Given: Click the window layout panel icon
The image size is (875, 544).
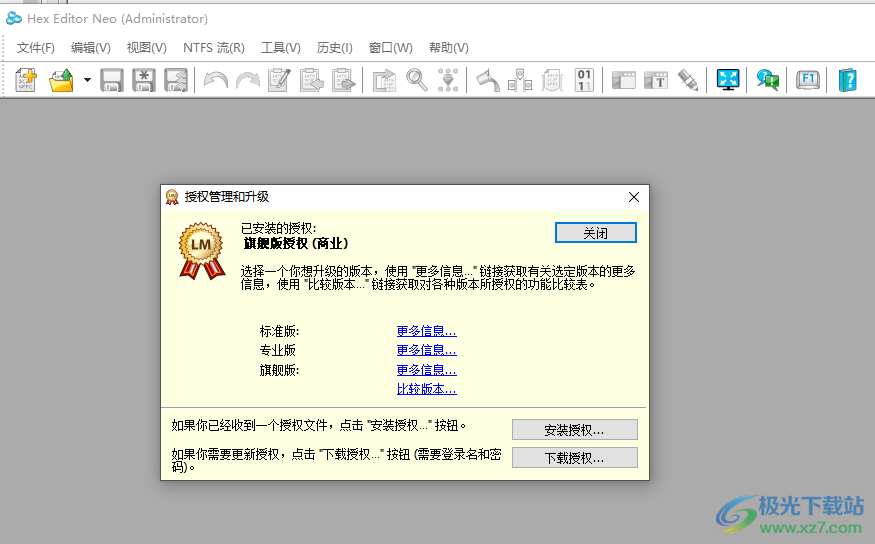Looking at the screenshot, I should coord(624,80).
